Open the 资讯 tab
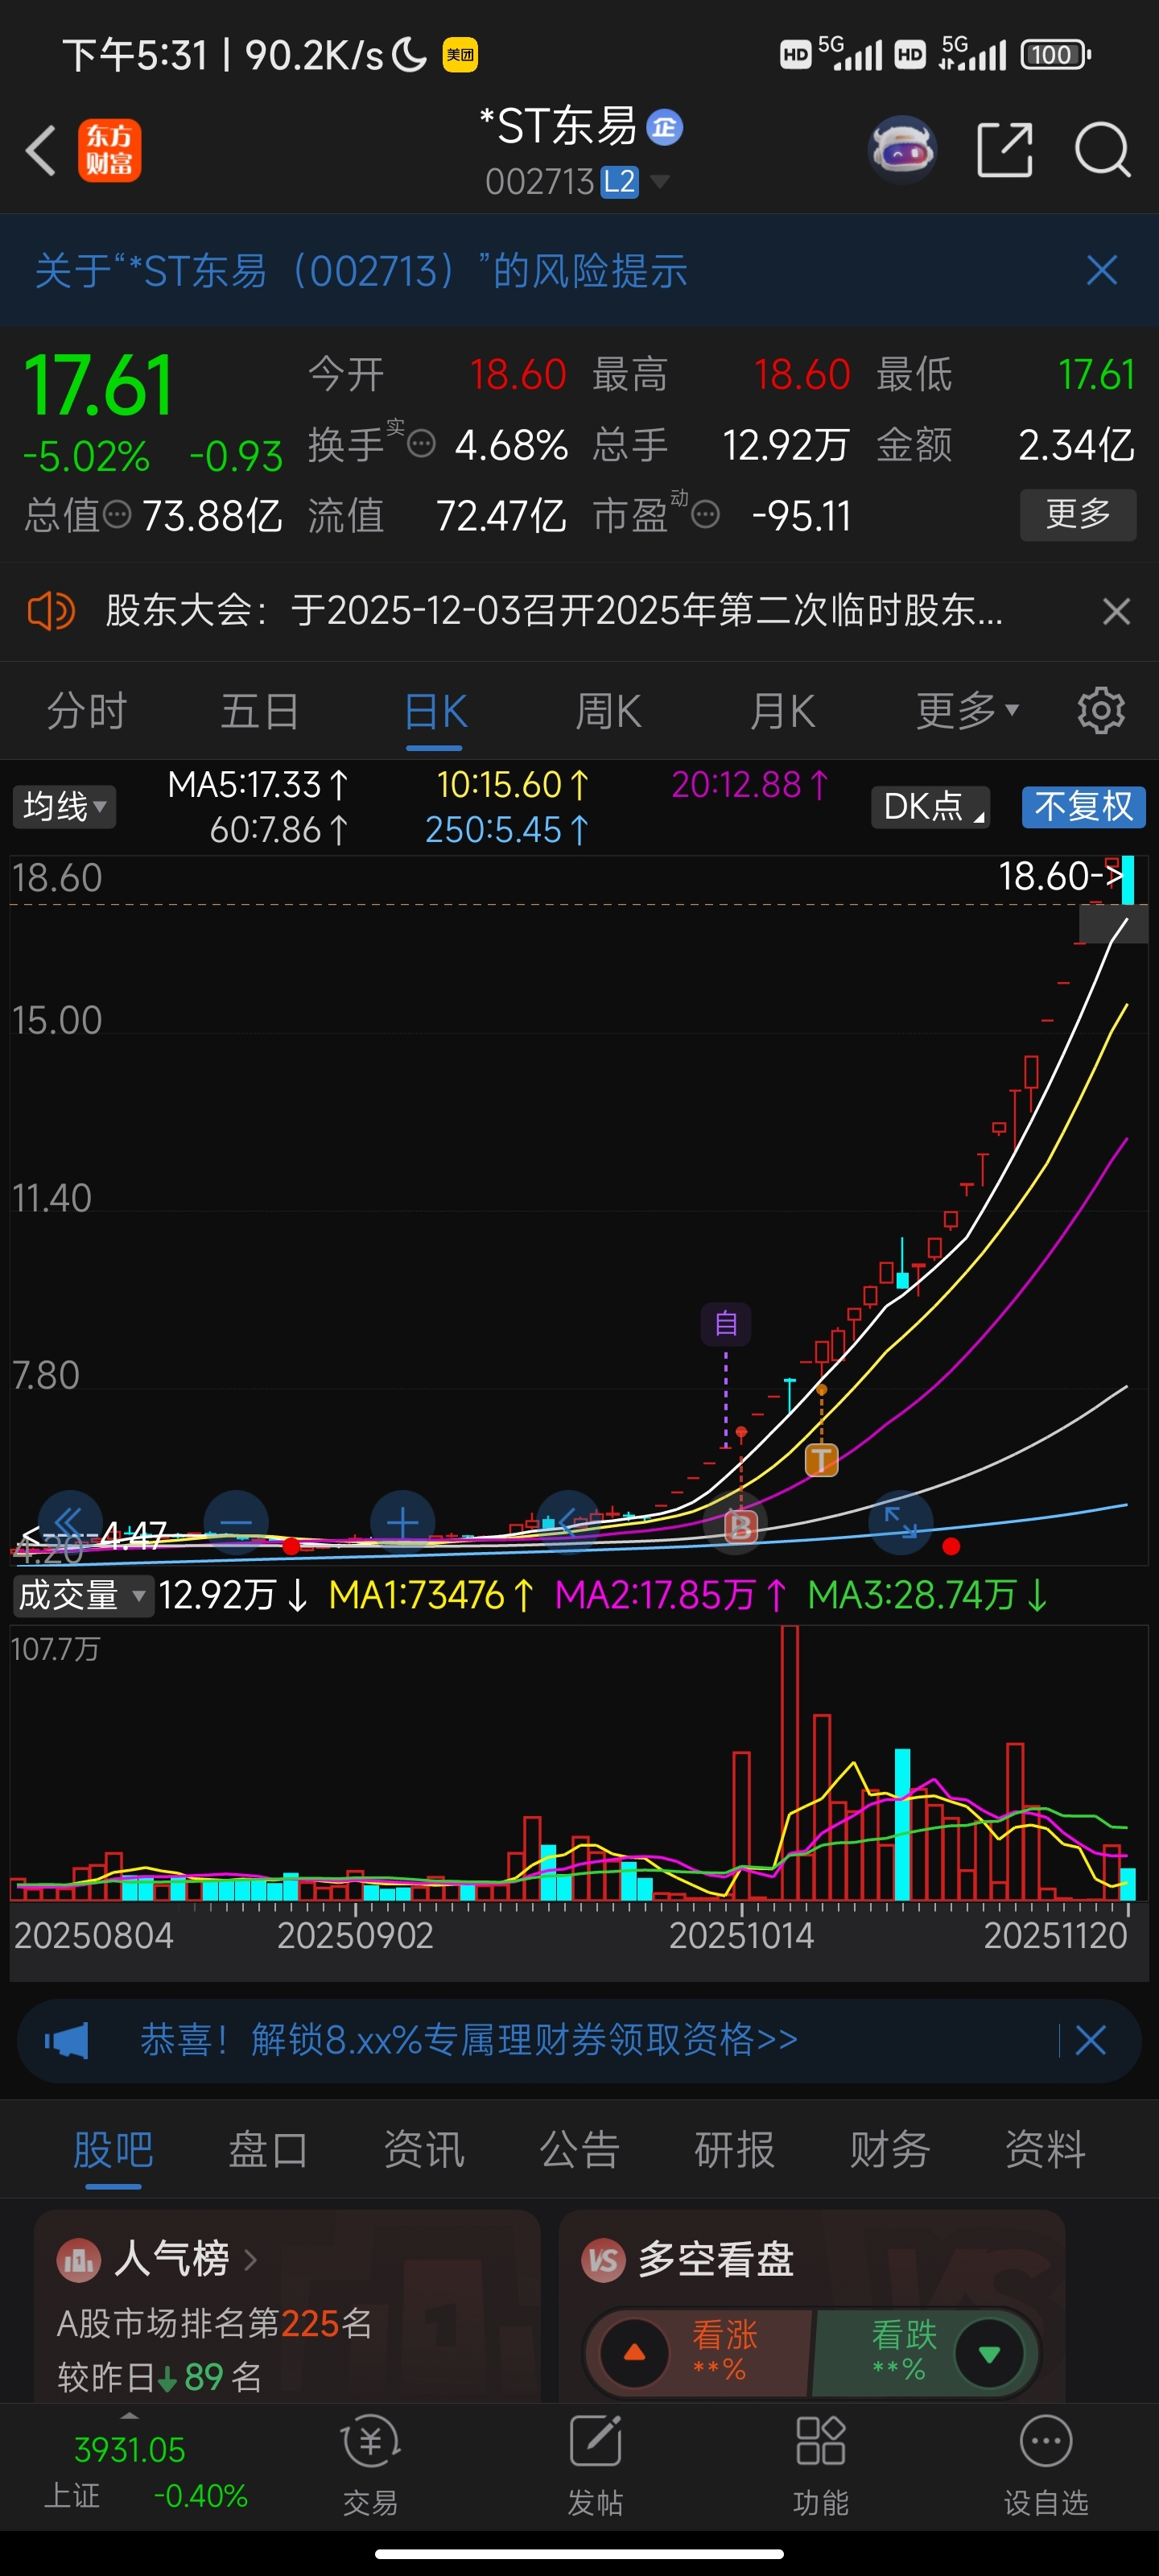This screenshot has height=2576, width=1159. tap(424, 2149)
